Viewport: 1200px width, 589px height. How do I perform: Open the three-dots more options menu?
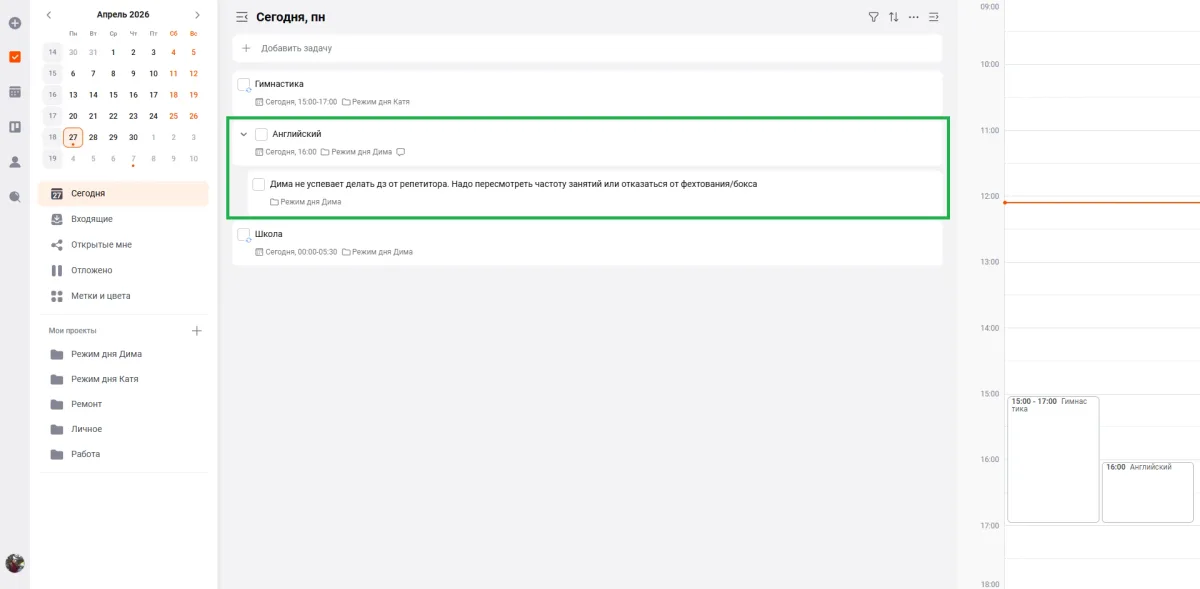tap(913, 17)
